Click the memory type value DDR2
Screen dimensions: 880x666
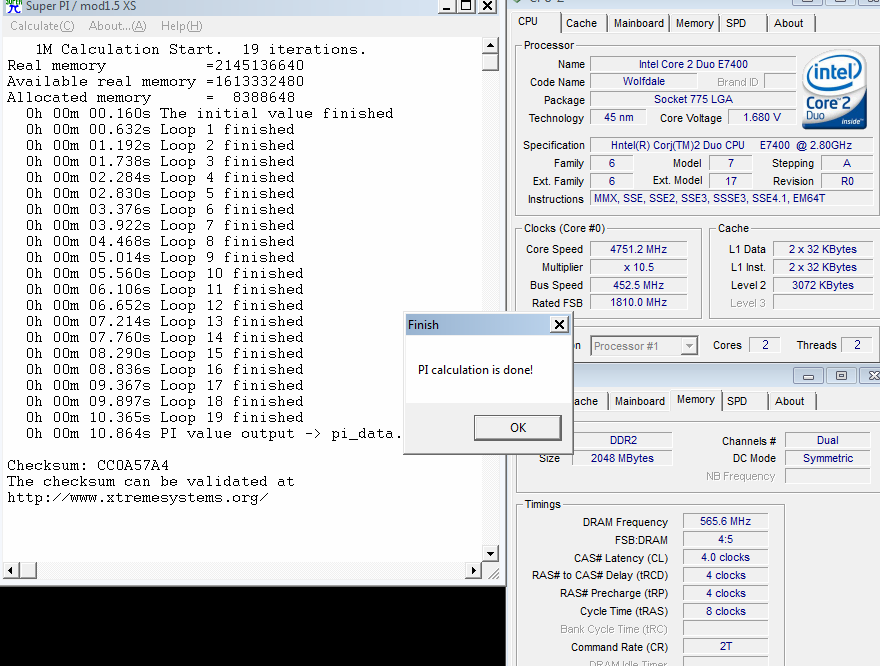pos(623,440)
